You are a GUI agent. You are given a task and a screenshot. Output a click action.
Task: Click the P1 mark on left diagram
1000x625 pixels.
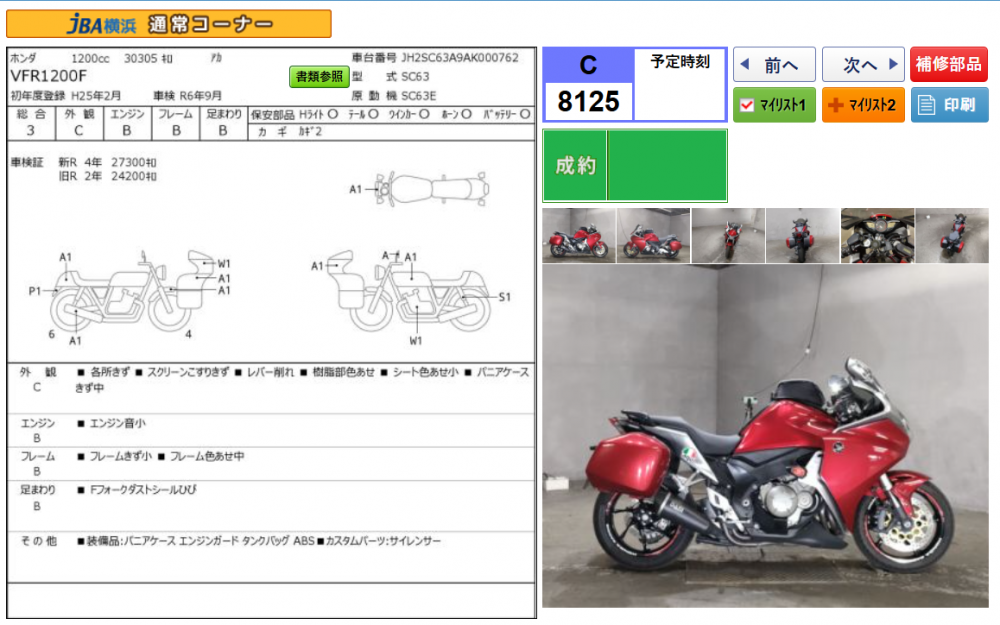[x=34, y=291]
